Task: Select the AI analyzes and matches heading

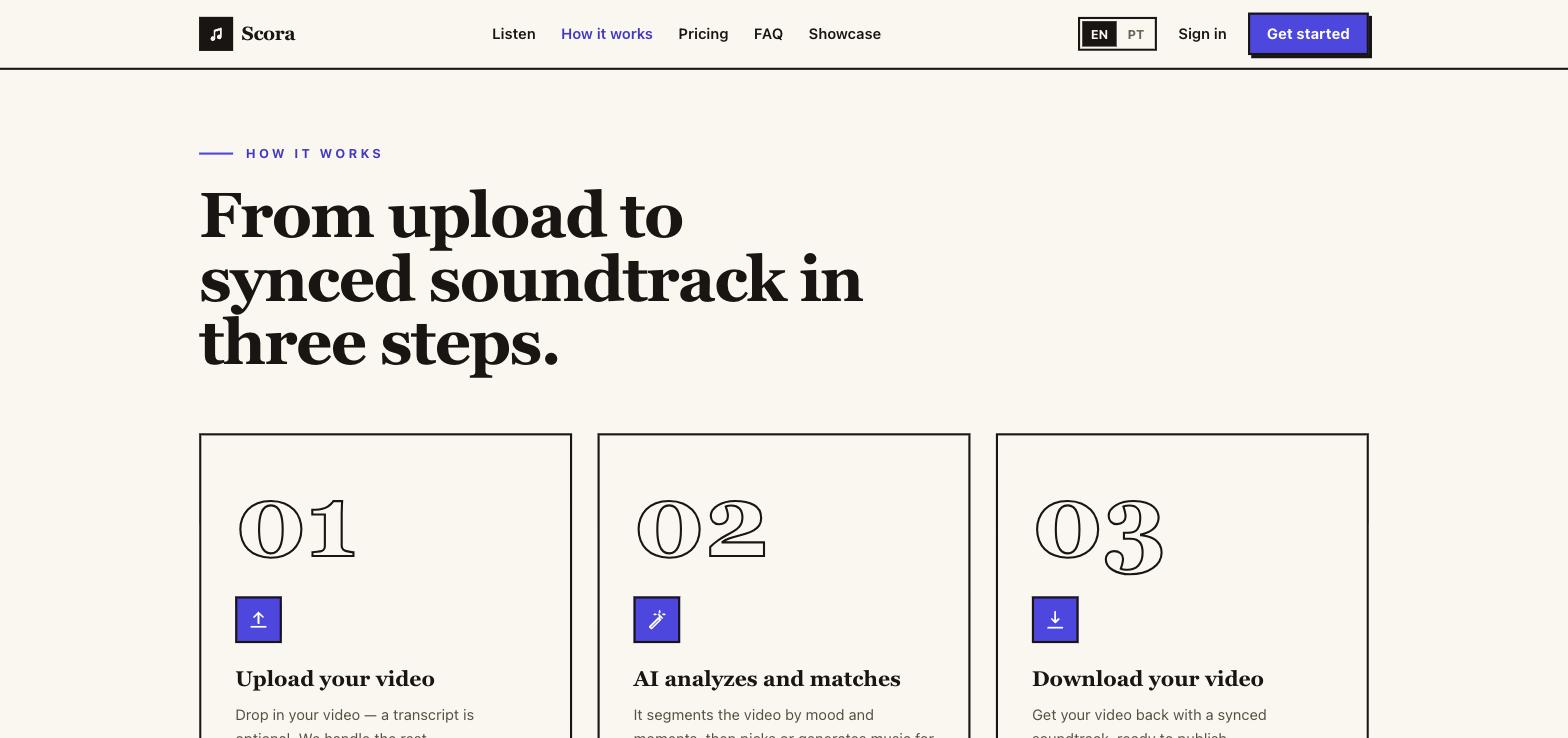Action: click(767, 679)
